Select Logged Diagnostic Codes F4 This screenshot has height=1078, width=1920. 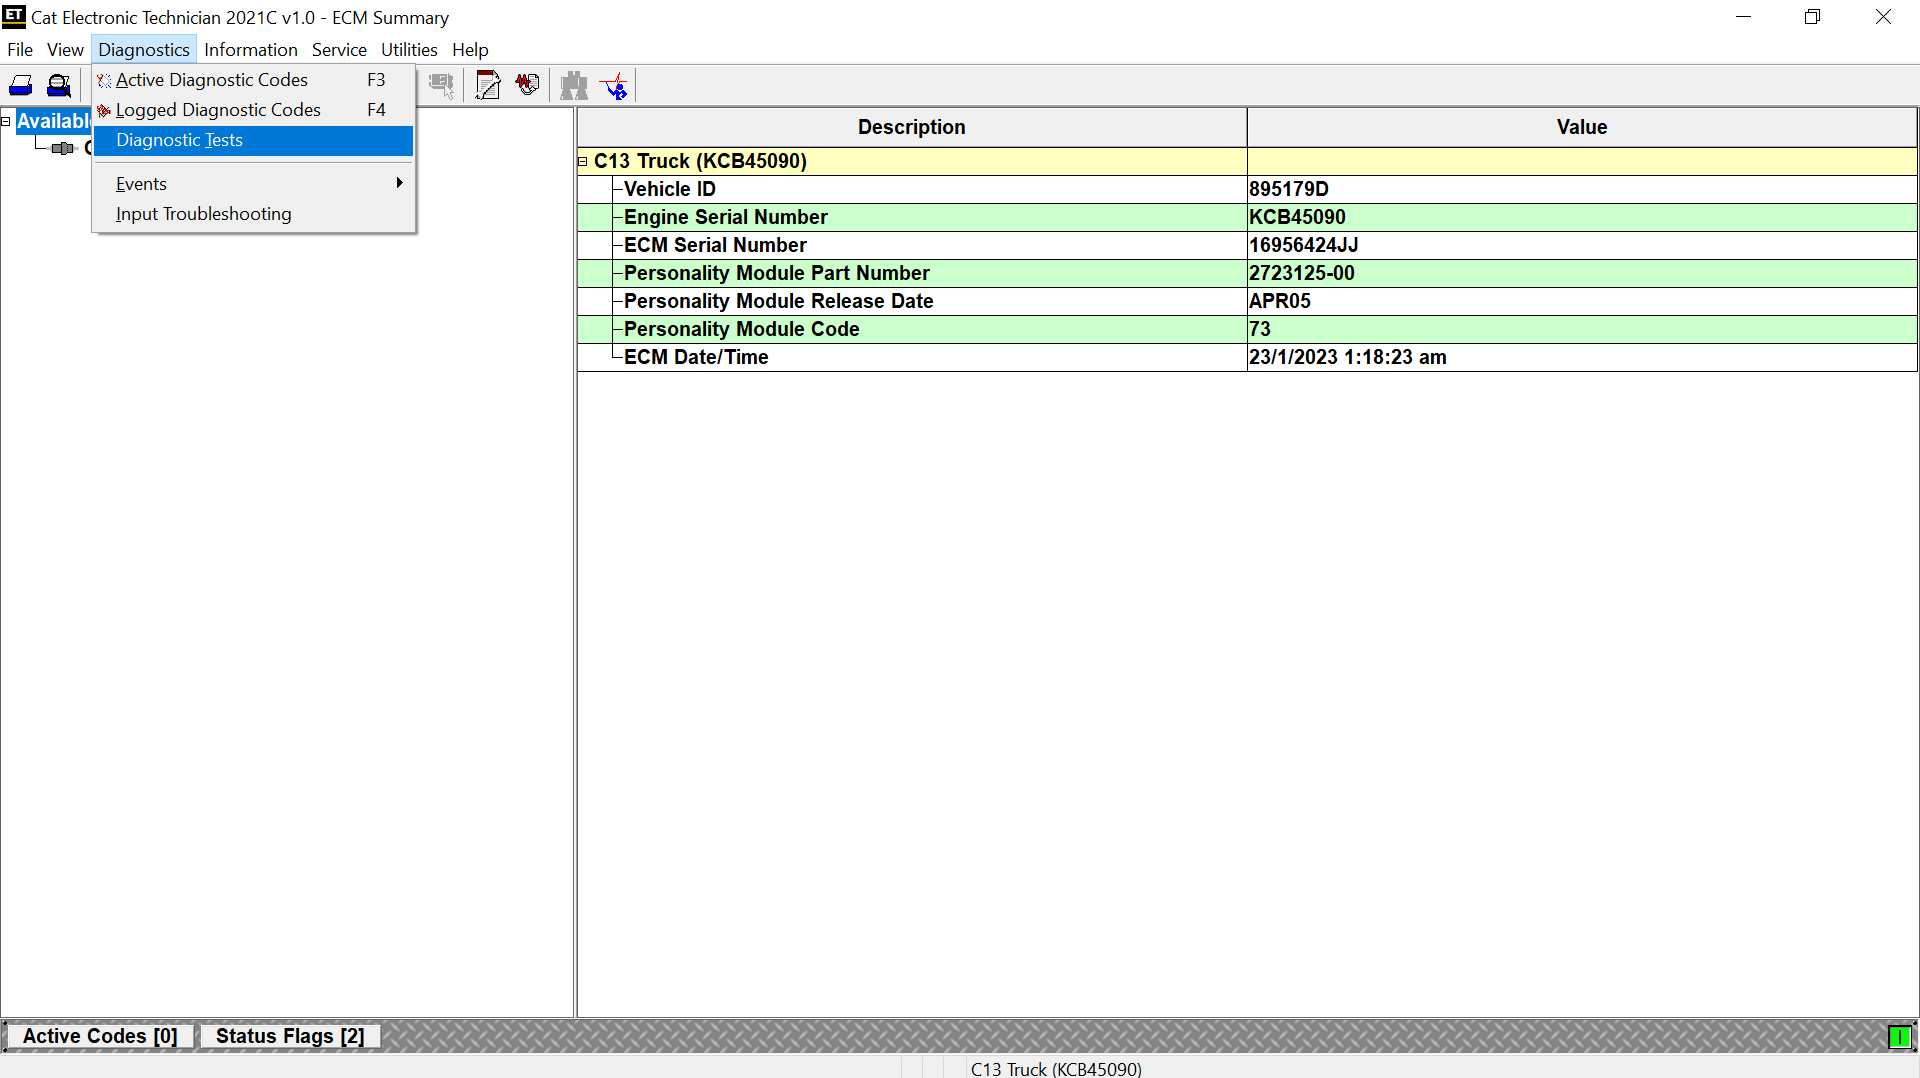219,110
